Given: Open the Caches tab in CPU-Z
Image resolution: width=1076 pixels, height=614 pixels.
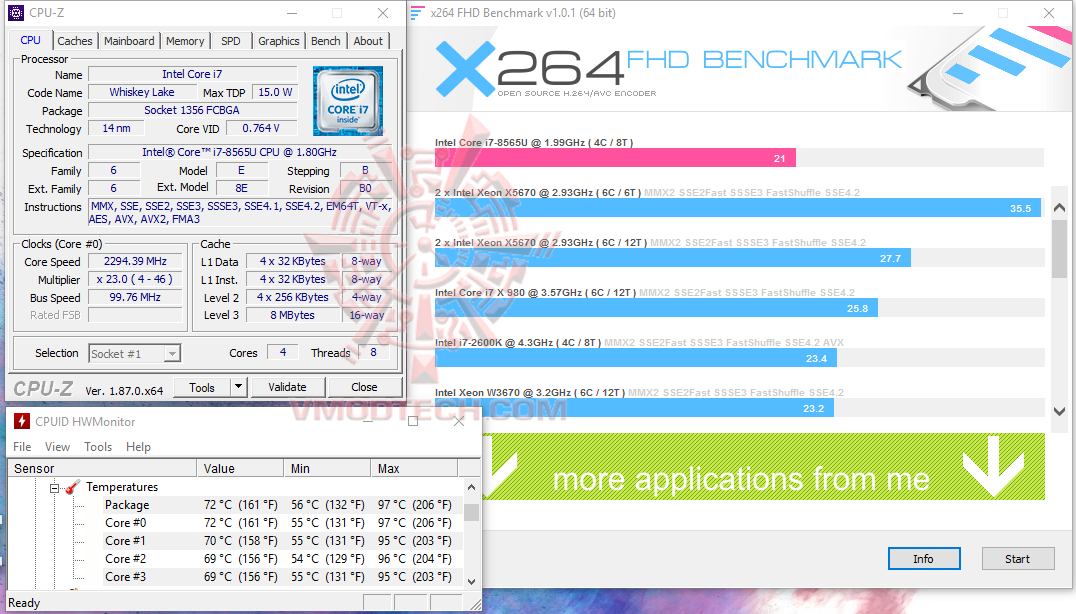Looking at the screenshot, I should pyautogui.click(x=75, y=41).
